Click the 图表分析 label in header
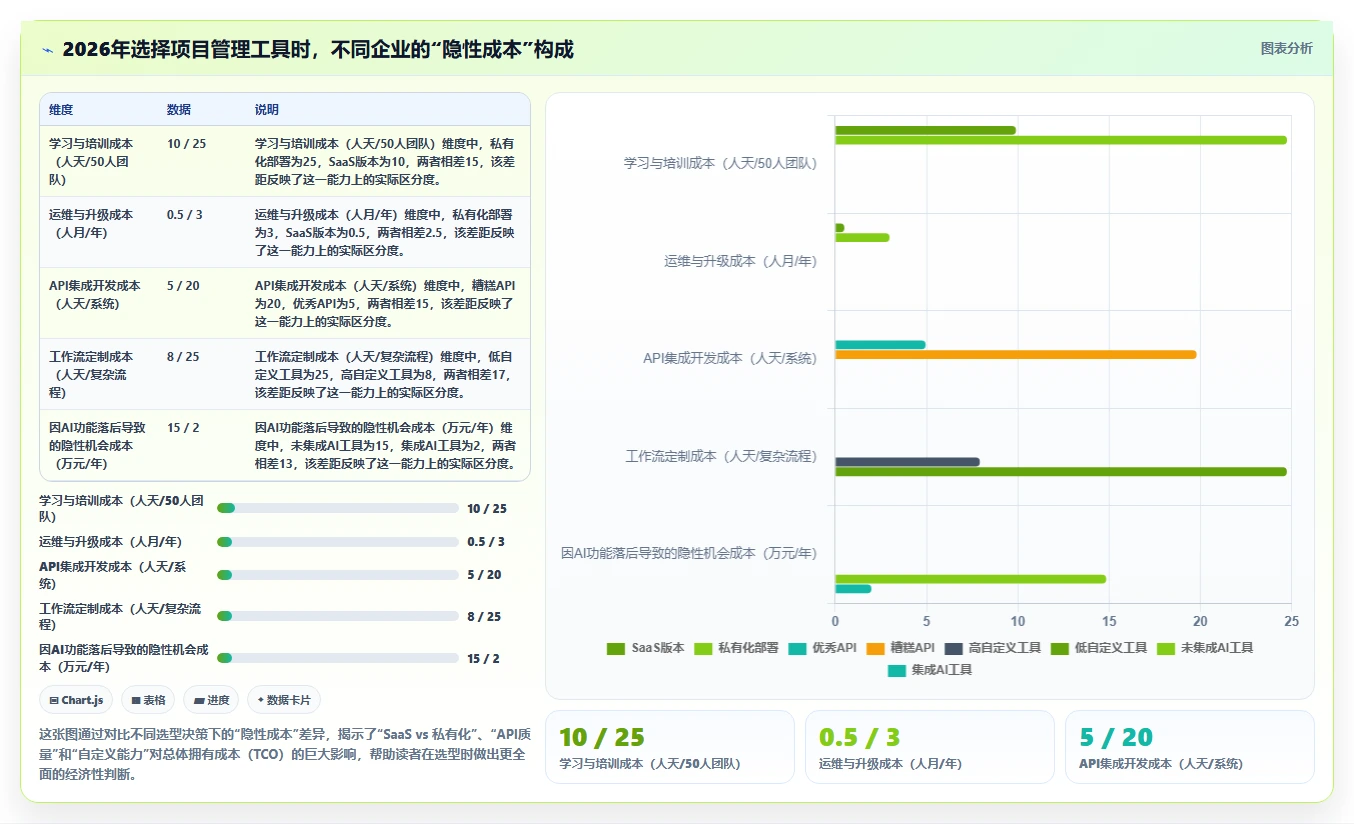 coord(1286,48)
